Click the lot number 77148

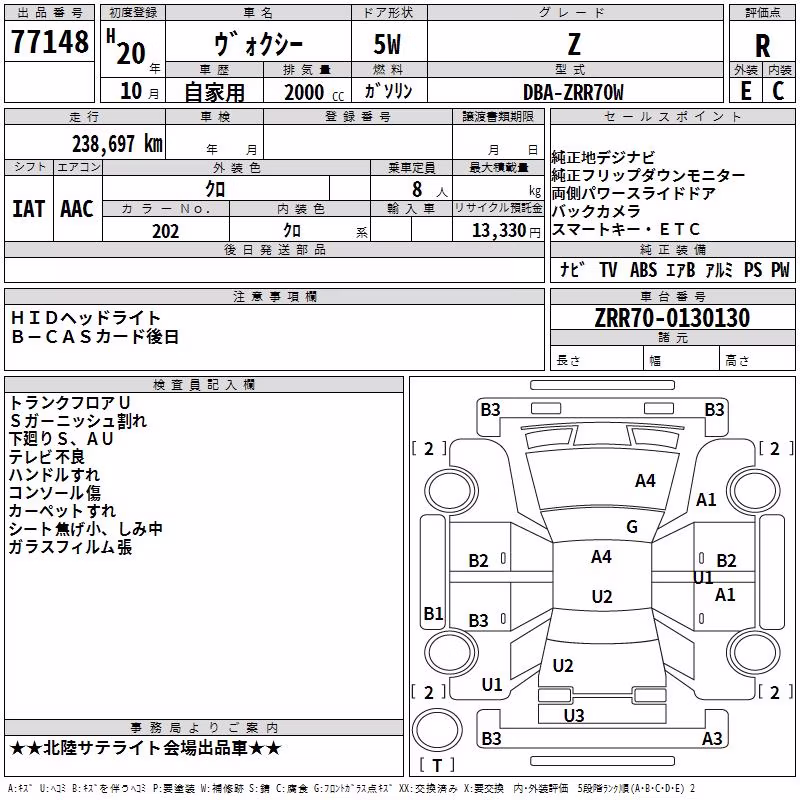pos(49,42)
